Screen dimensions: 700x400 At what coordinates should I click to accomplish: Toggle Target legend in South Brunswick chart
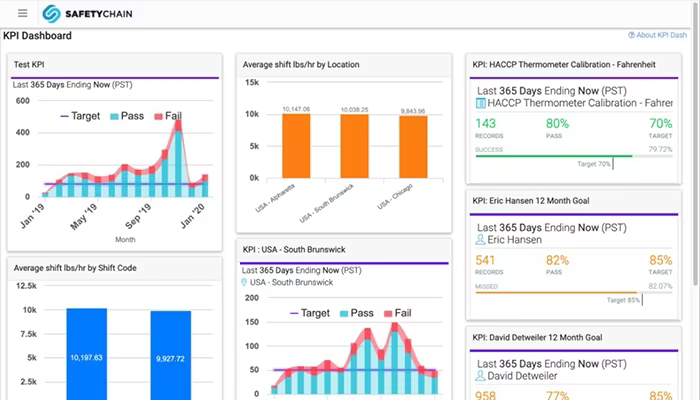(310, 313)
